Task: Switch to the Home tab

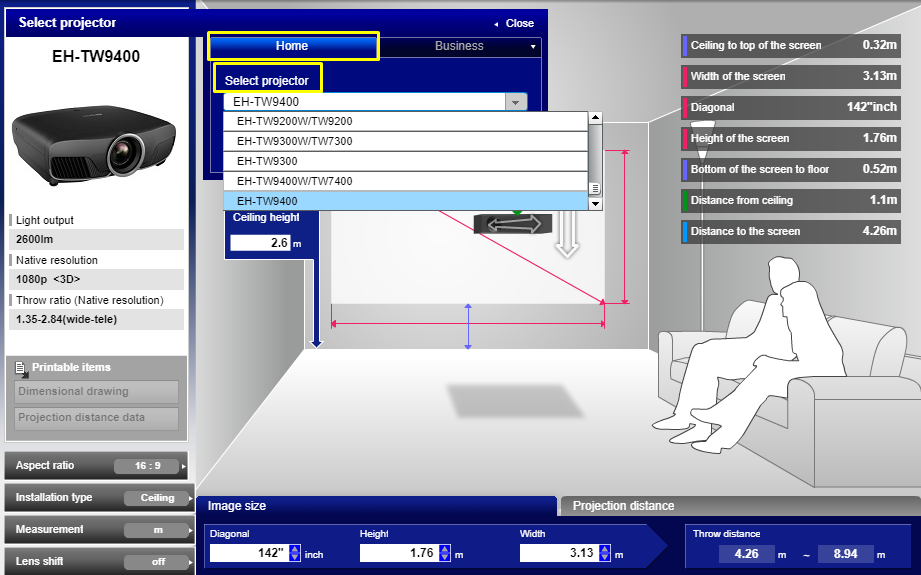Action: (x=292, y=46)
